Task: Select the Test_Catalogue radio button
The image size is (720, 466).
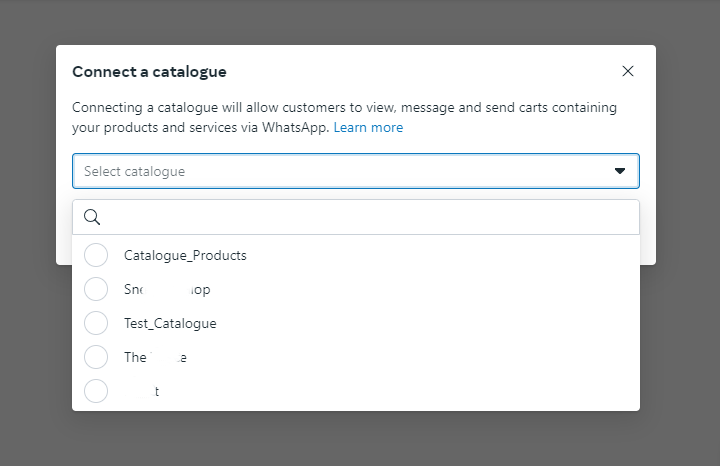Action: pyautogui.click(x=96, y=323)
